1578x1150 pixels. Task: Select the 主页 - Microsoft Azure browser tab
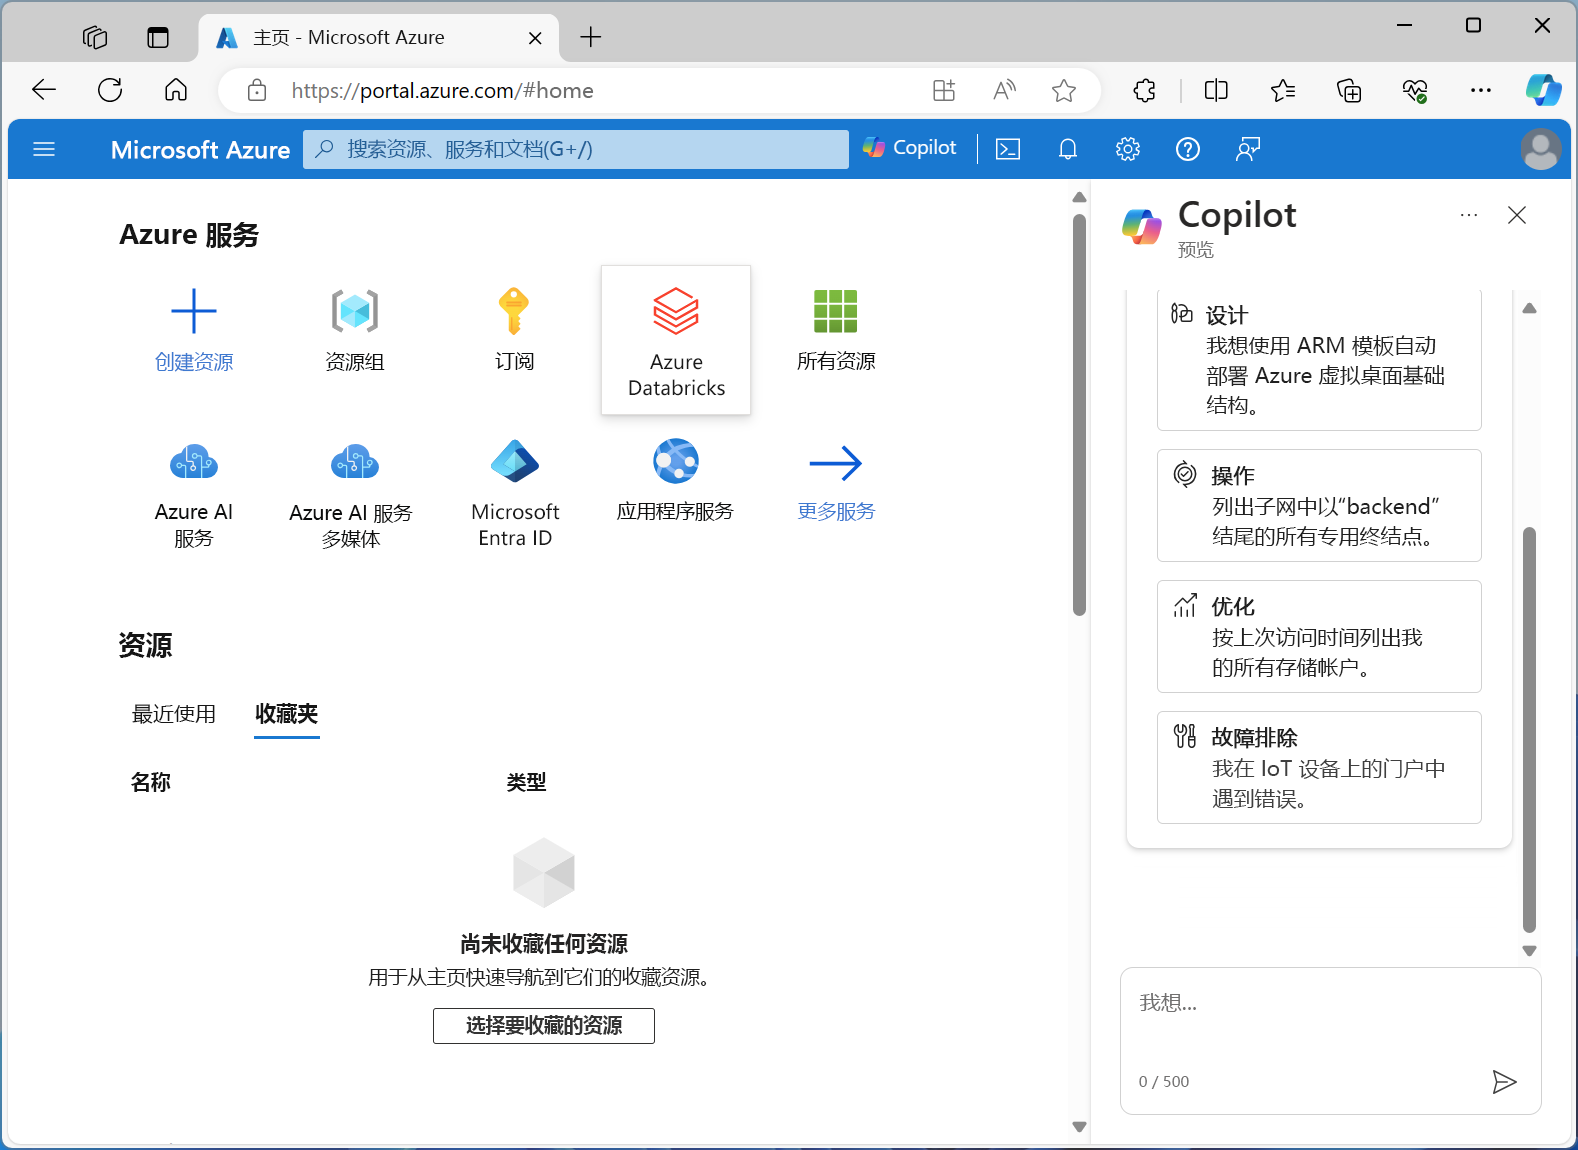tap(380, 38)
